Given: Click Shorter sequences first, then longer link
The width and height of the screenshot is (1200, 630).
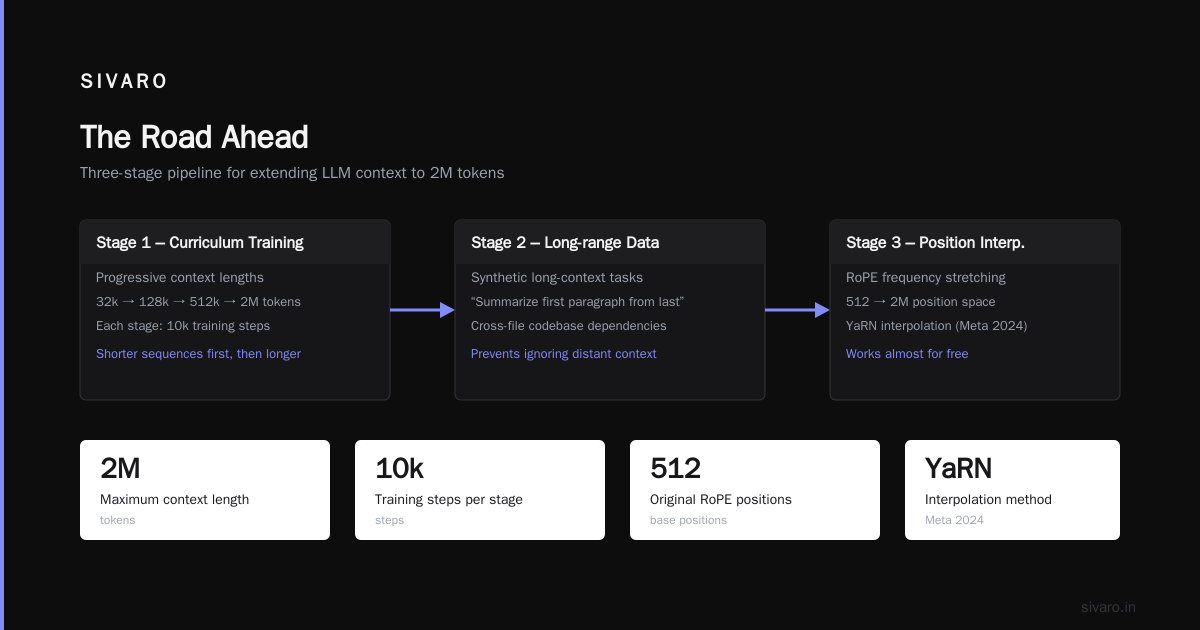Looking at the screenshot, I should click(198, 354).
